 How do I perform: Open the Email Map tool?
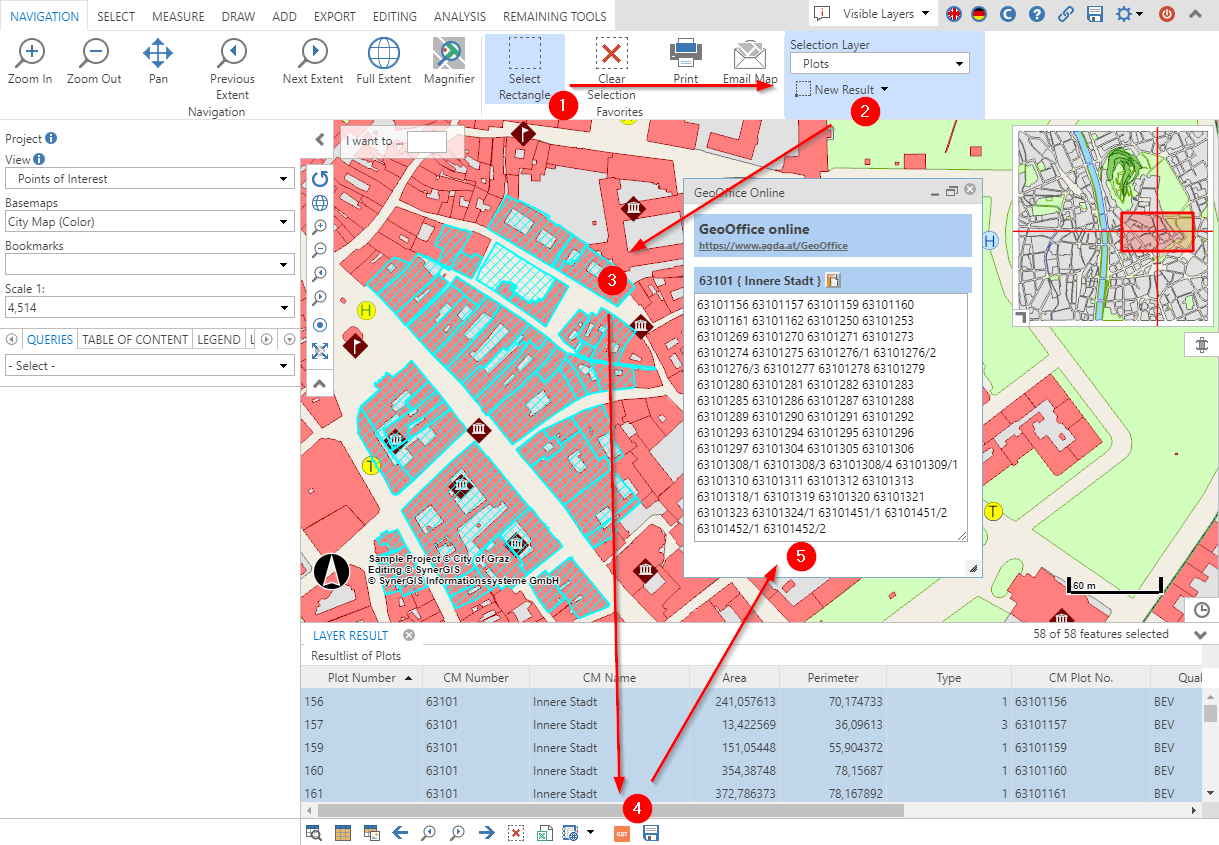point(749,61)
